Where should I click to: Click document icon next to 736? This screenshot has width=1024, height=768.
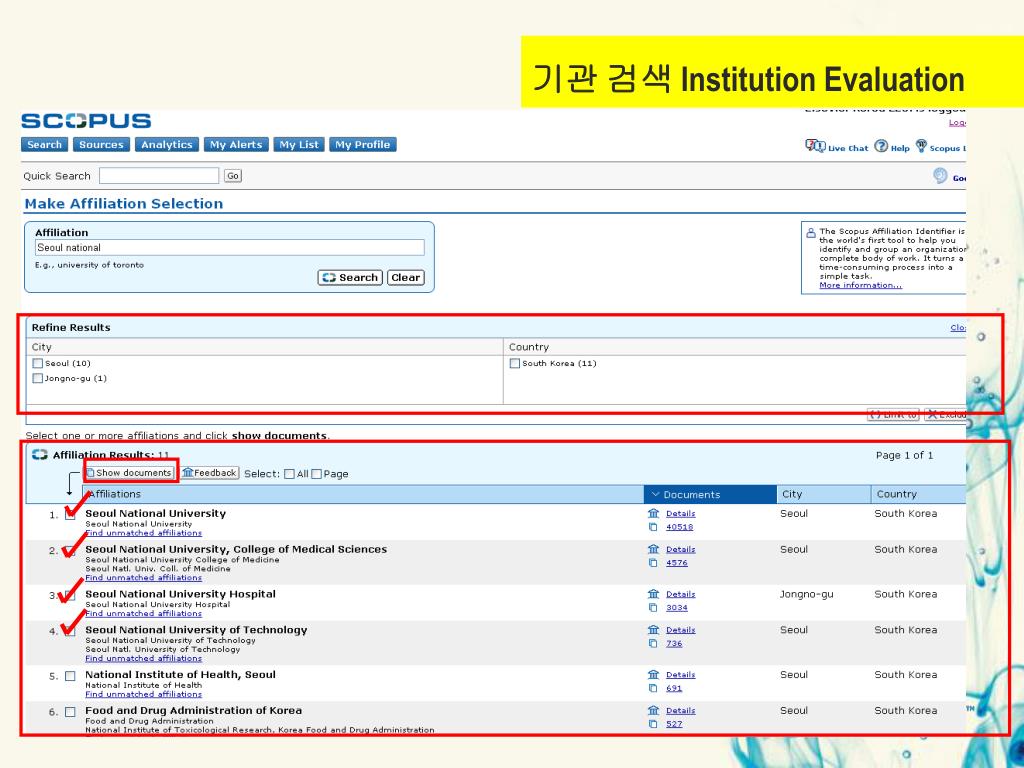click(x=652, y=644)
